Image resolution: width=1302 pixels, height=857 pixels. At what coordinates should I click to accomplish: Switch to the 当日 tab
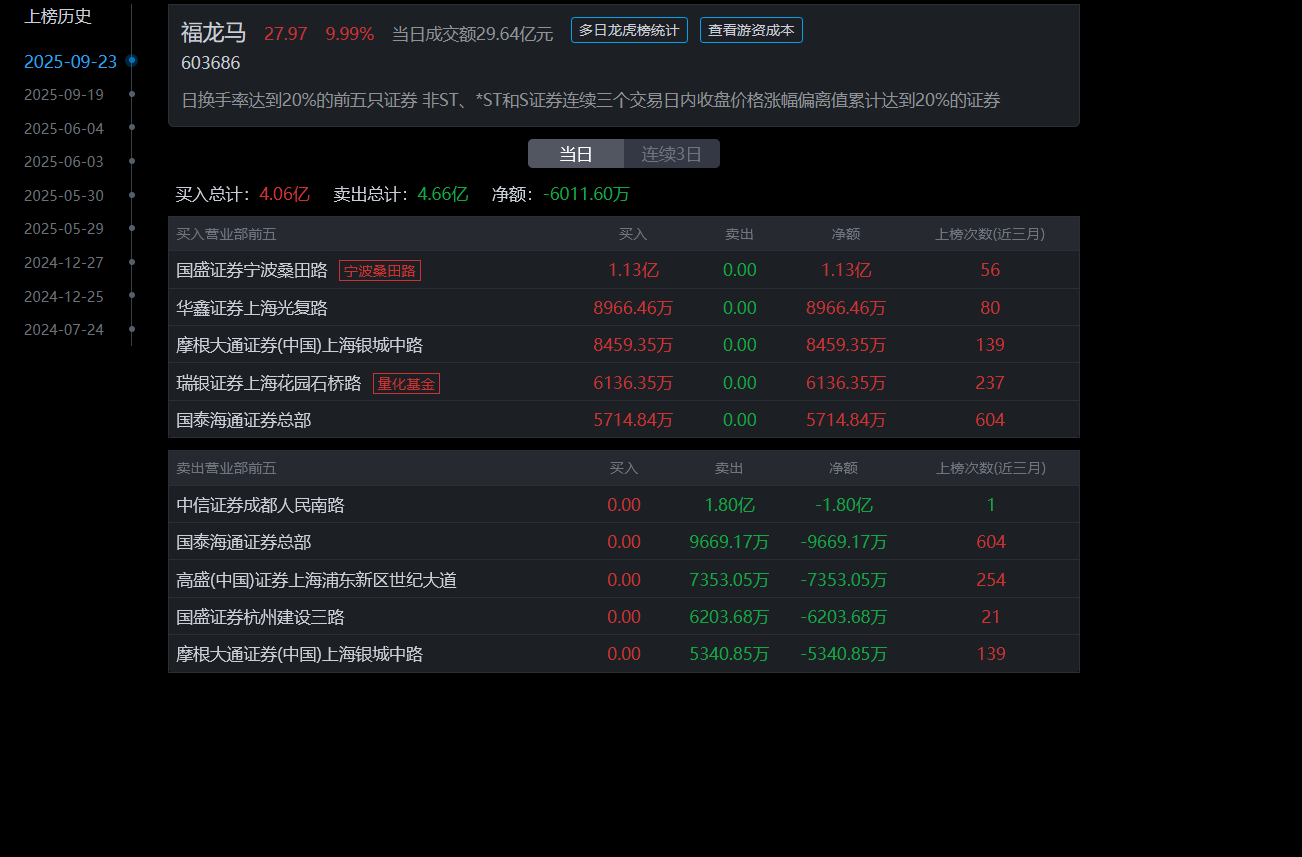576,154
